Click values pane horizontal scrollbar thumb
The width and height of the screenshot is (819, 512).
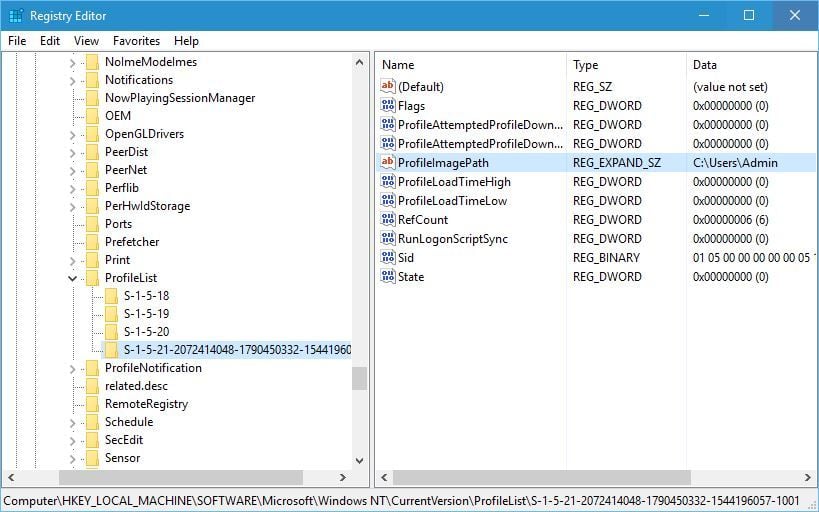(542, 478)
